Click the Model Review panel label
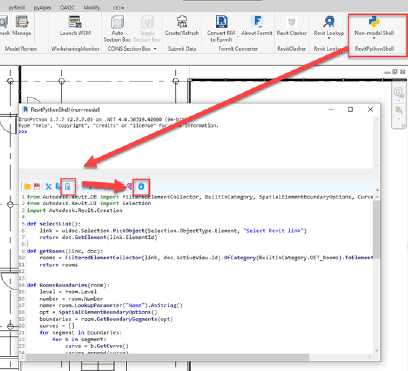Image resolution: width=408 pixels, height=371 pixels. click(x=21, y=49)
